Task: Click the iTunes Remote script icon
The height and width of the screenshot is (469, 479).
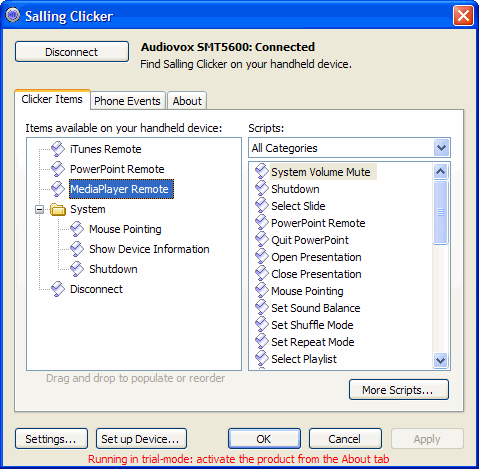Action: [58, 149]
